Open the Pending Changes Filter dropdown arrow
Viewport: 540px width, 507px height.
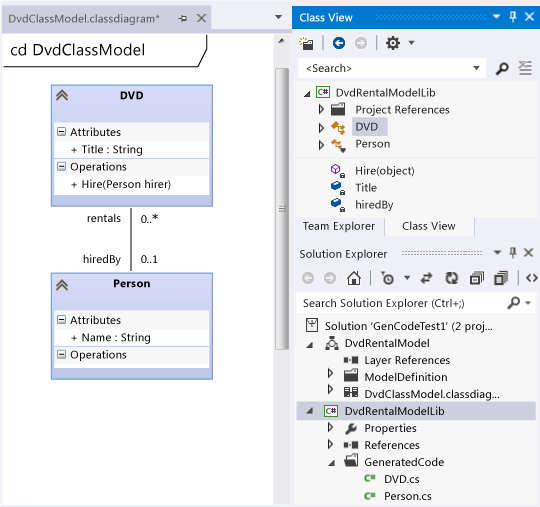407,278
